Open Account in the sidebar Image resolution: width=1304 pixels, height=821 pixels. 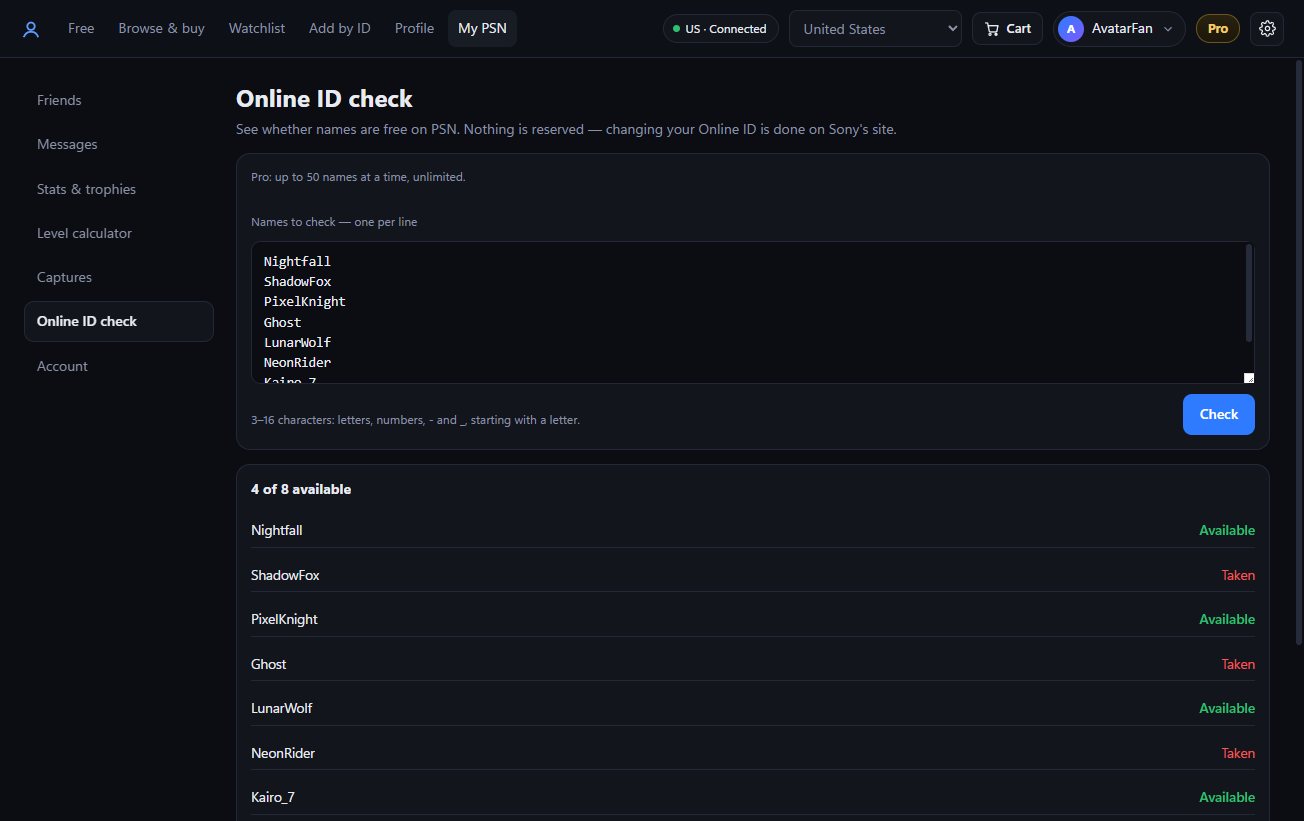point(119,366)
